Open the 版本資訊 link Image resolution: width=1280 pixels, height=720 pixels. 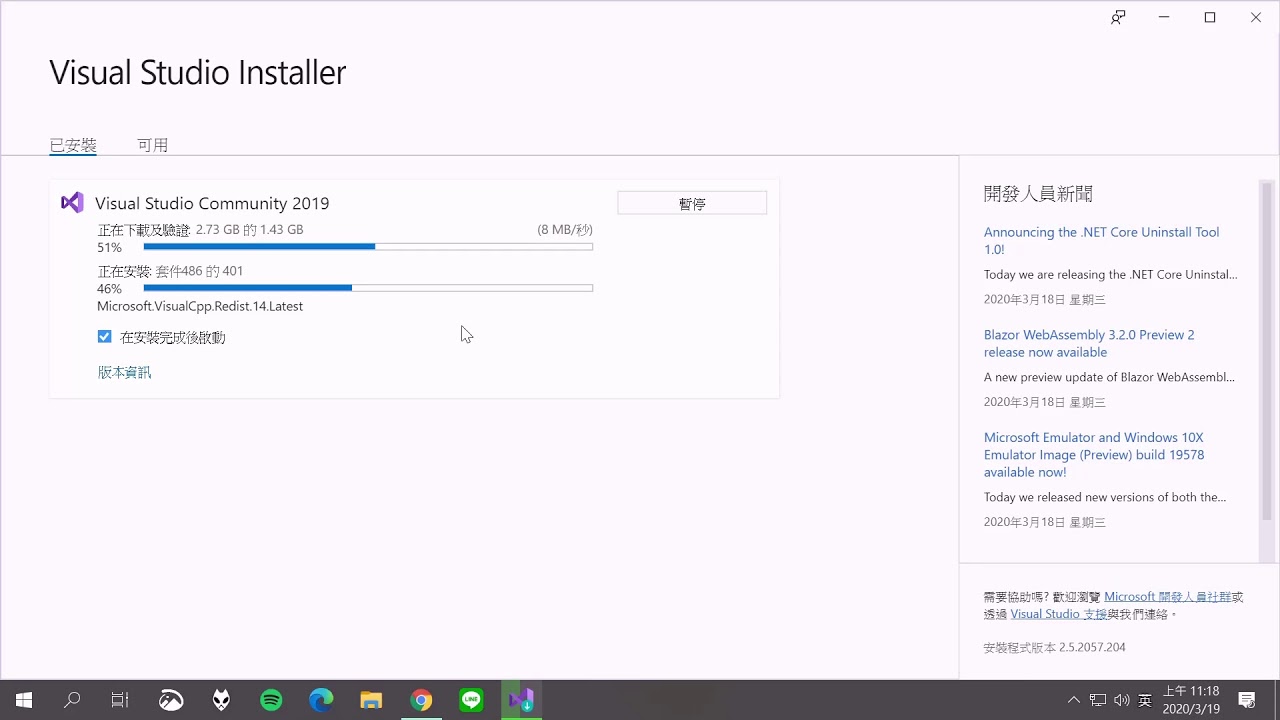[x=124, y=372]
